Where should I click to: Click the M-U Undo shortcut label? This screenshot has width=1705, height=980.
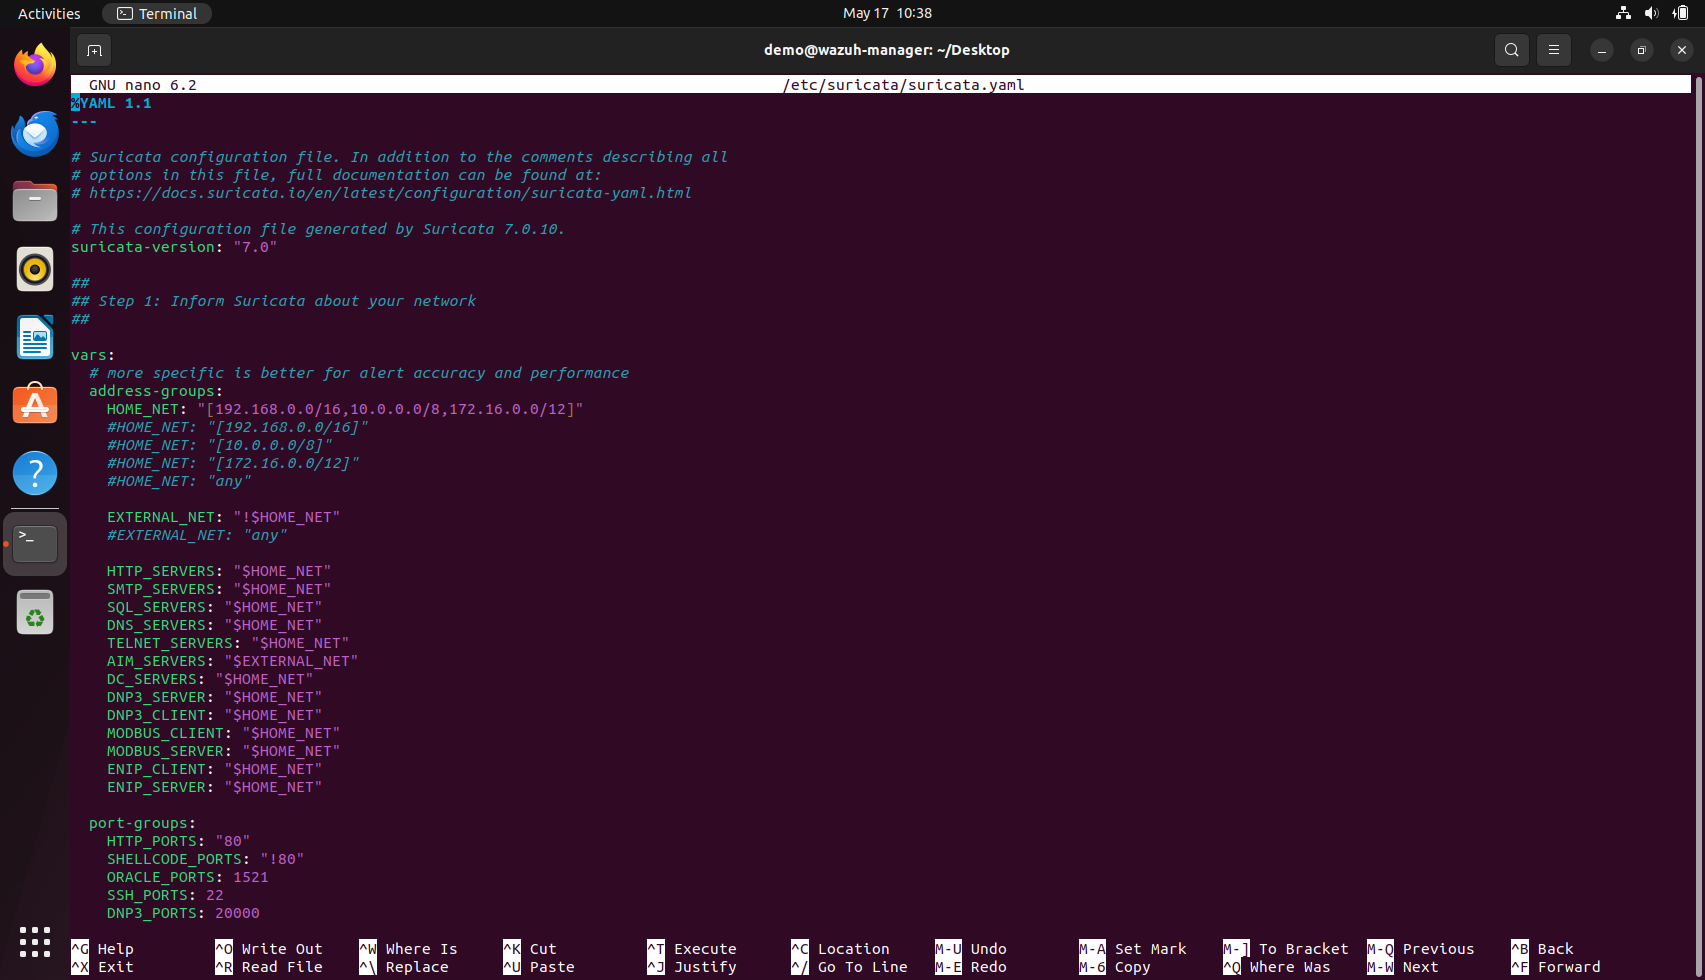click(x=971, y=949)
